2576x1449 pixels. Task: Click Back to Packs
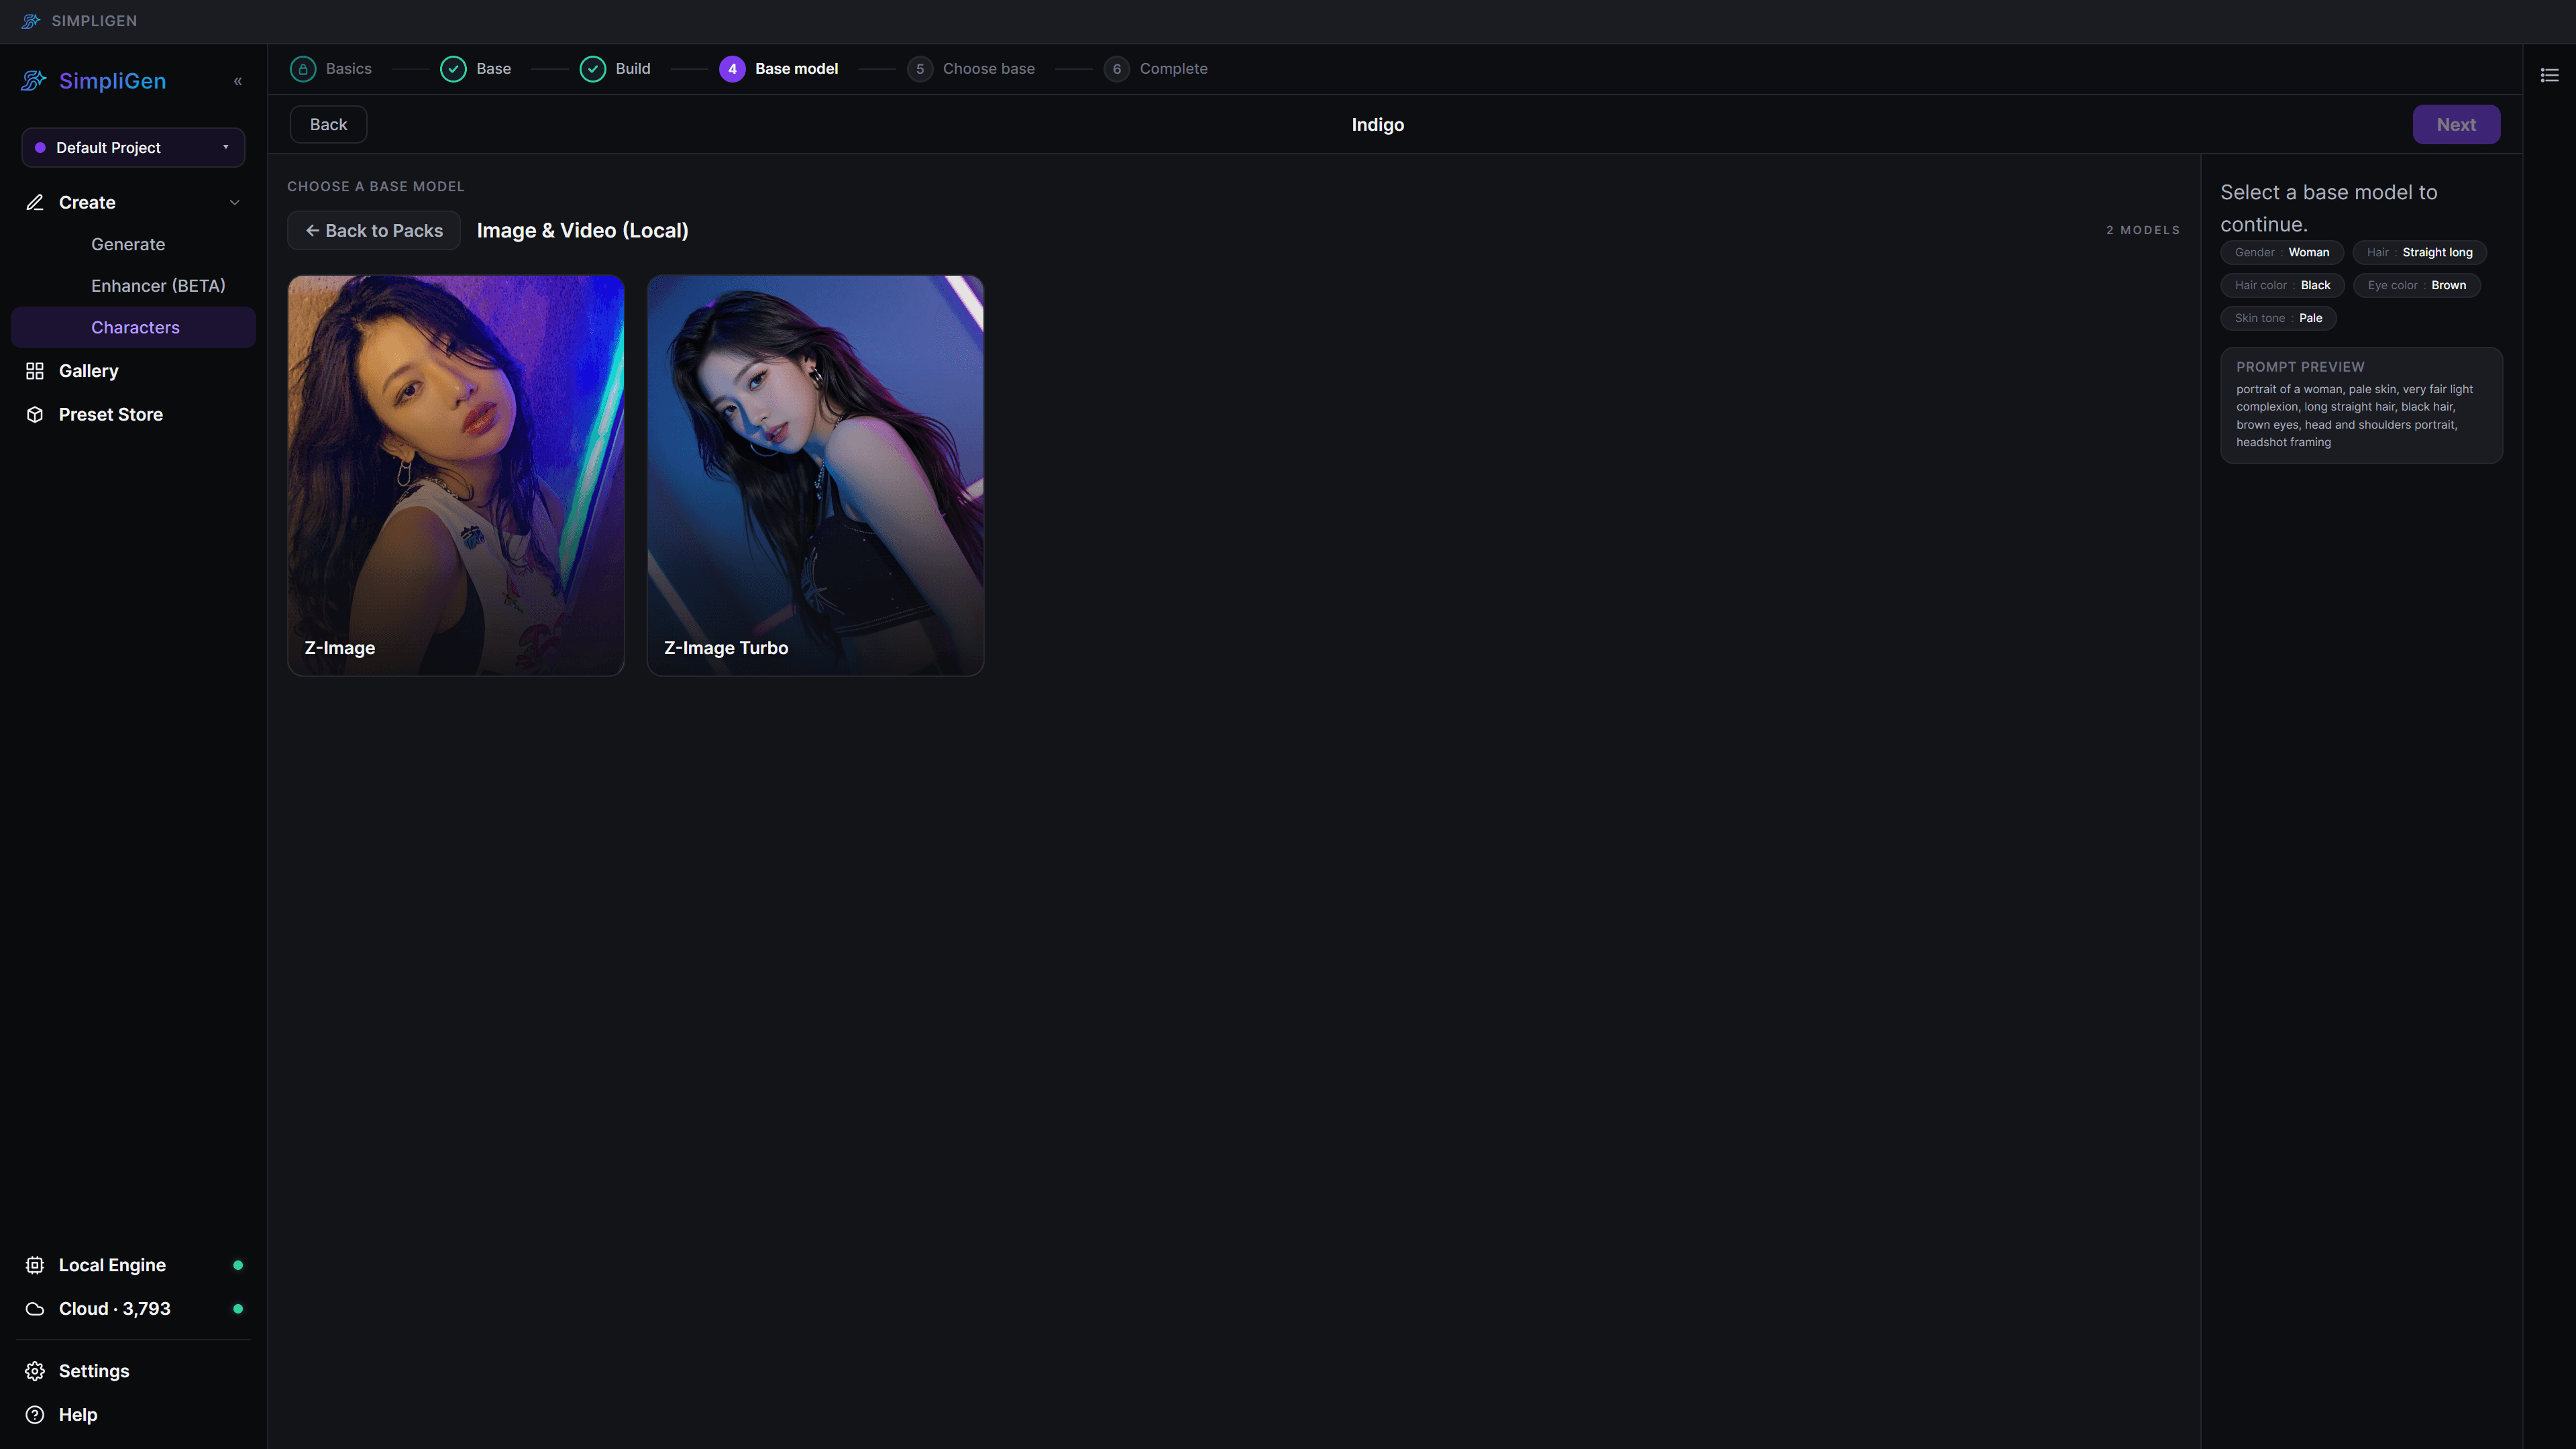(374, 231)
